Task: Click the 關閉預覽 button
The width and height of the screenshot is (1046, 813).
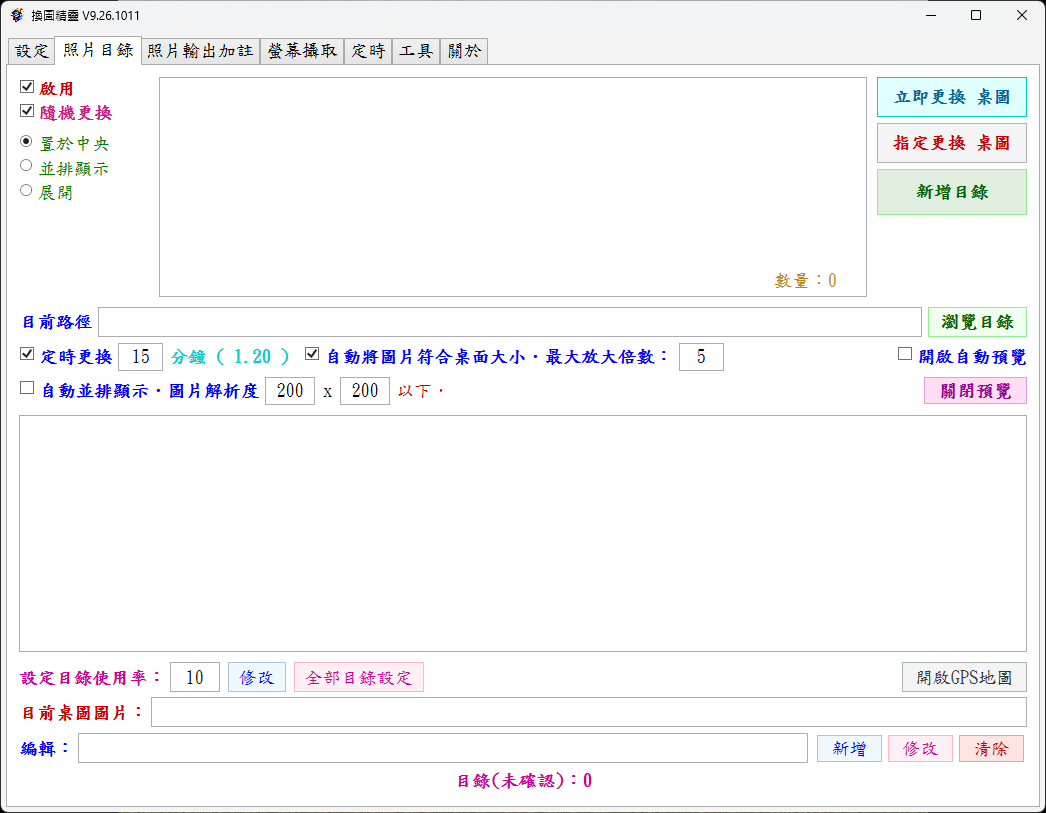Action: coord(975,391)
